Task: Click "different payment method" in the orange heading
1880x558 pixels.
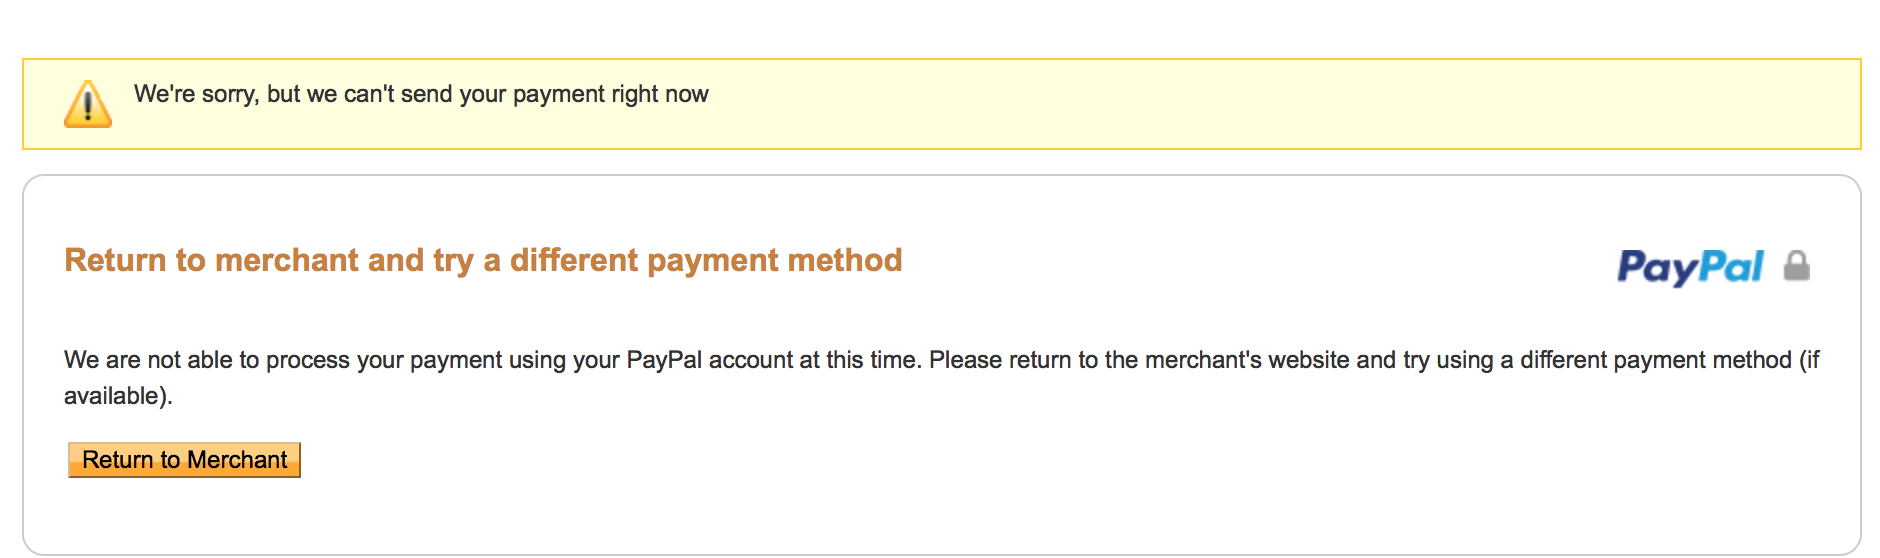Action: pyautogui.click(x=706, y=260)
